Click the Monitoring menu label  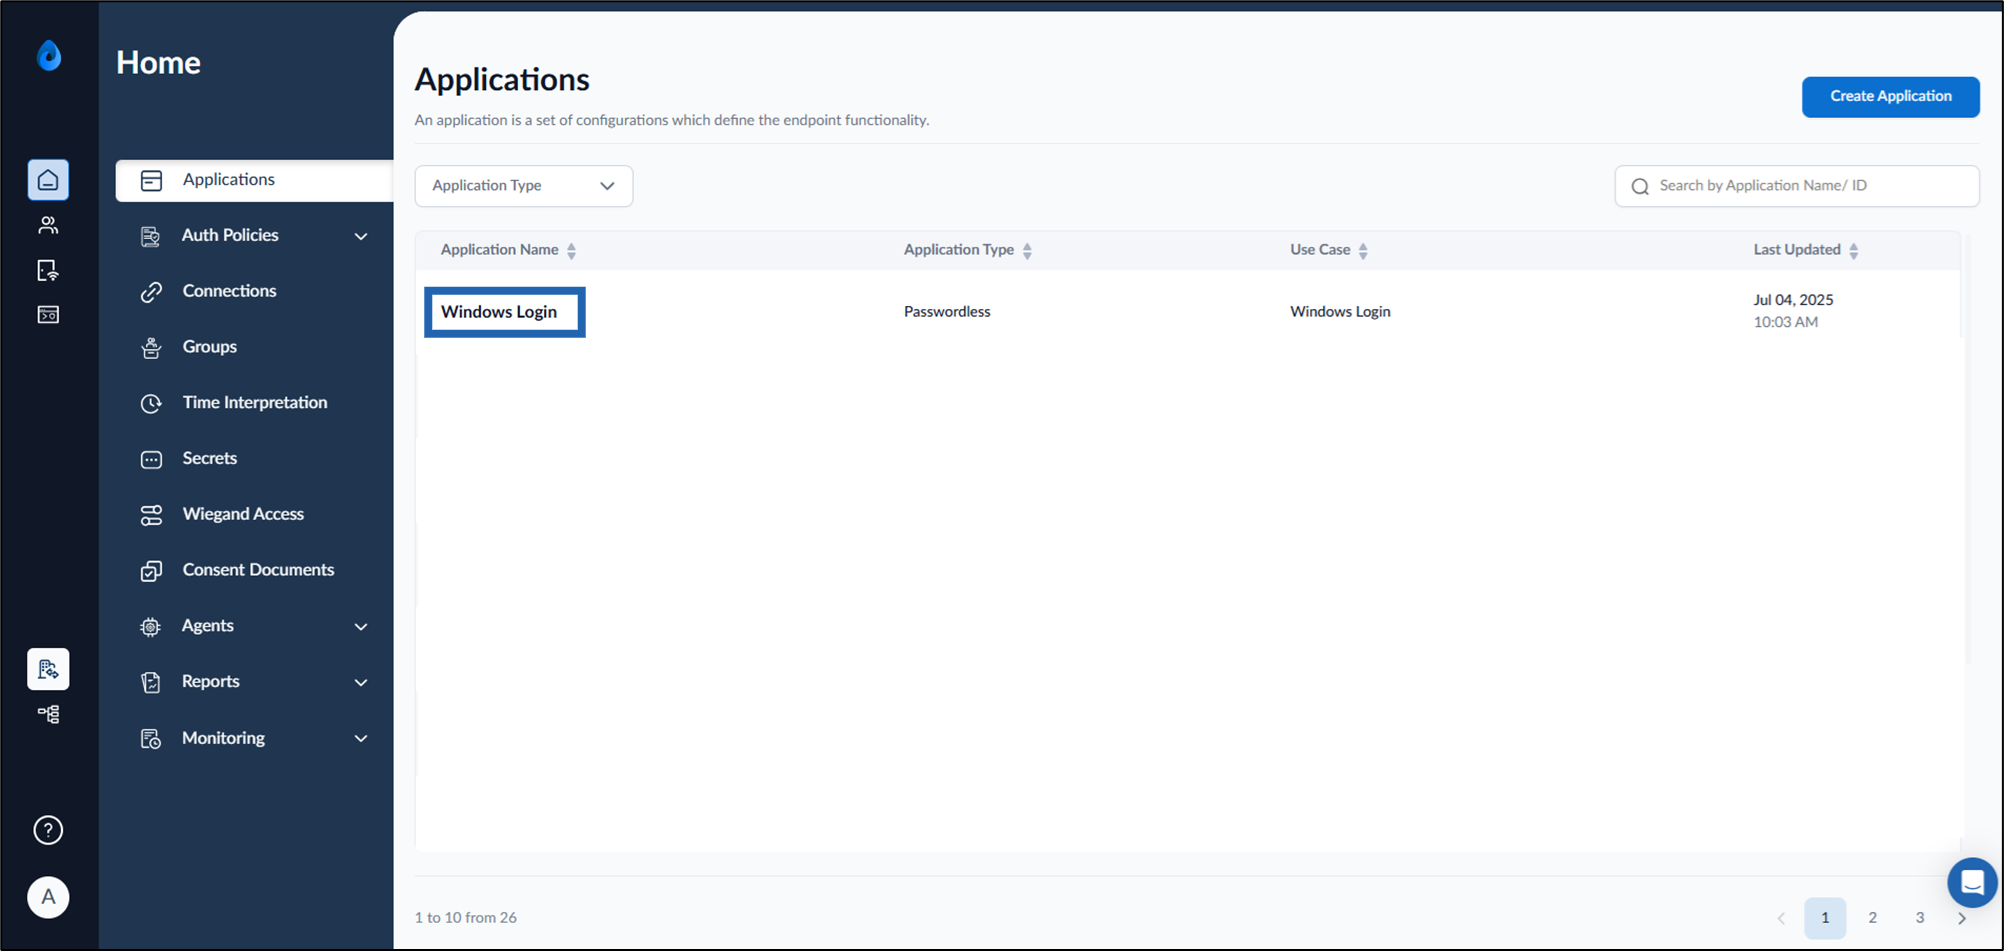point(224,738)
